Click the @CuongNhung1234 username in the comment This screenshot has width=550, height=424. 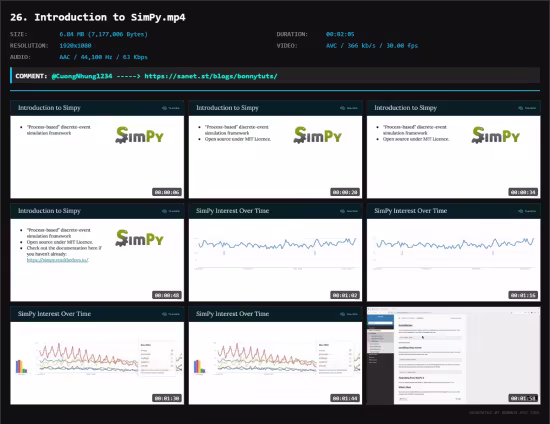click(82, 76)
